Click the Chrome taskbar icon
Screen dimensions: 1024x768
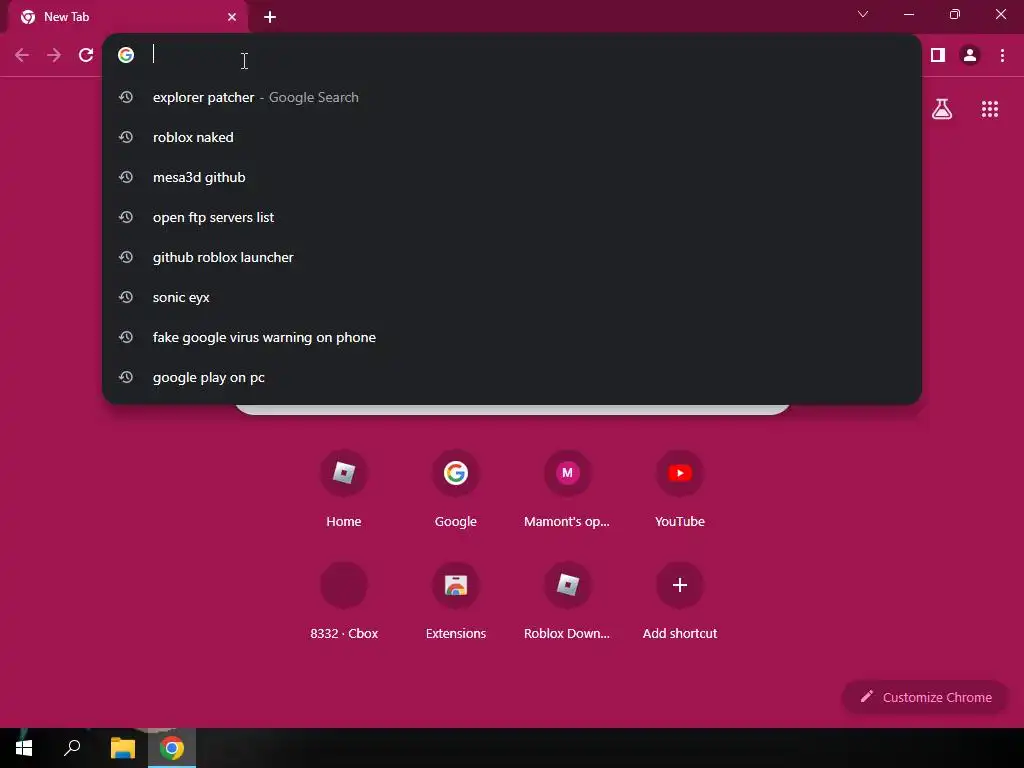172,748
